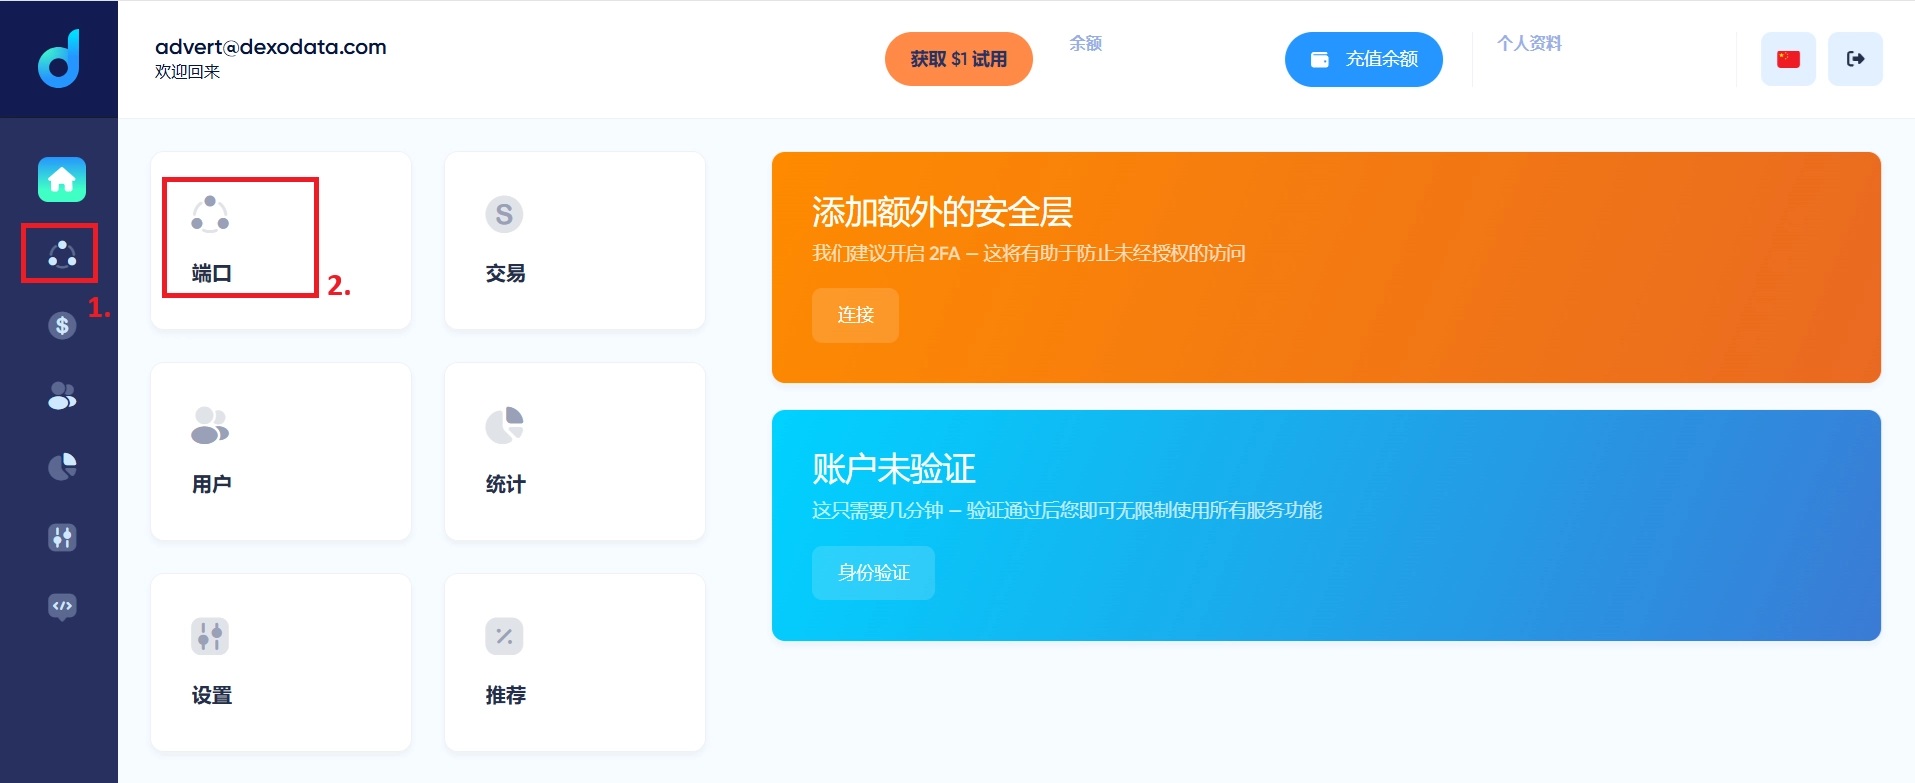Click the 交易 card S icon
The height and width of the screenshot is (783, 1915).
504,214
